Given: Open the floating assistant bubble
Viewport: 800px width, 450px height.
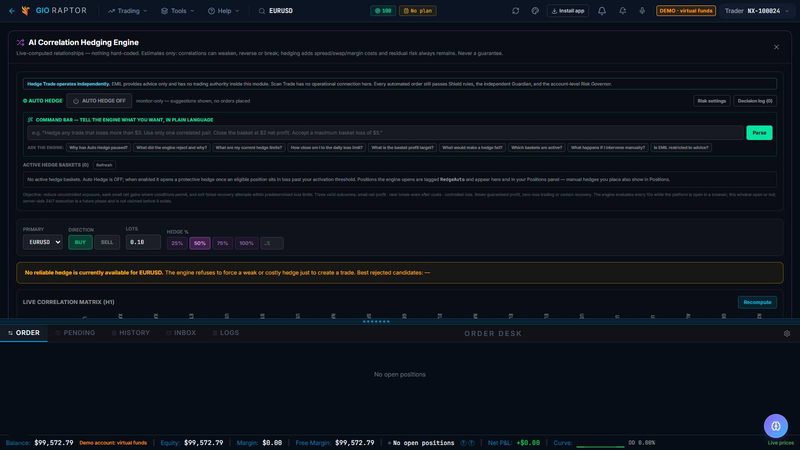Looking at the screenshot, I should (776, 426).
